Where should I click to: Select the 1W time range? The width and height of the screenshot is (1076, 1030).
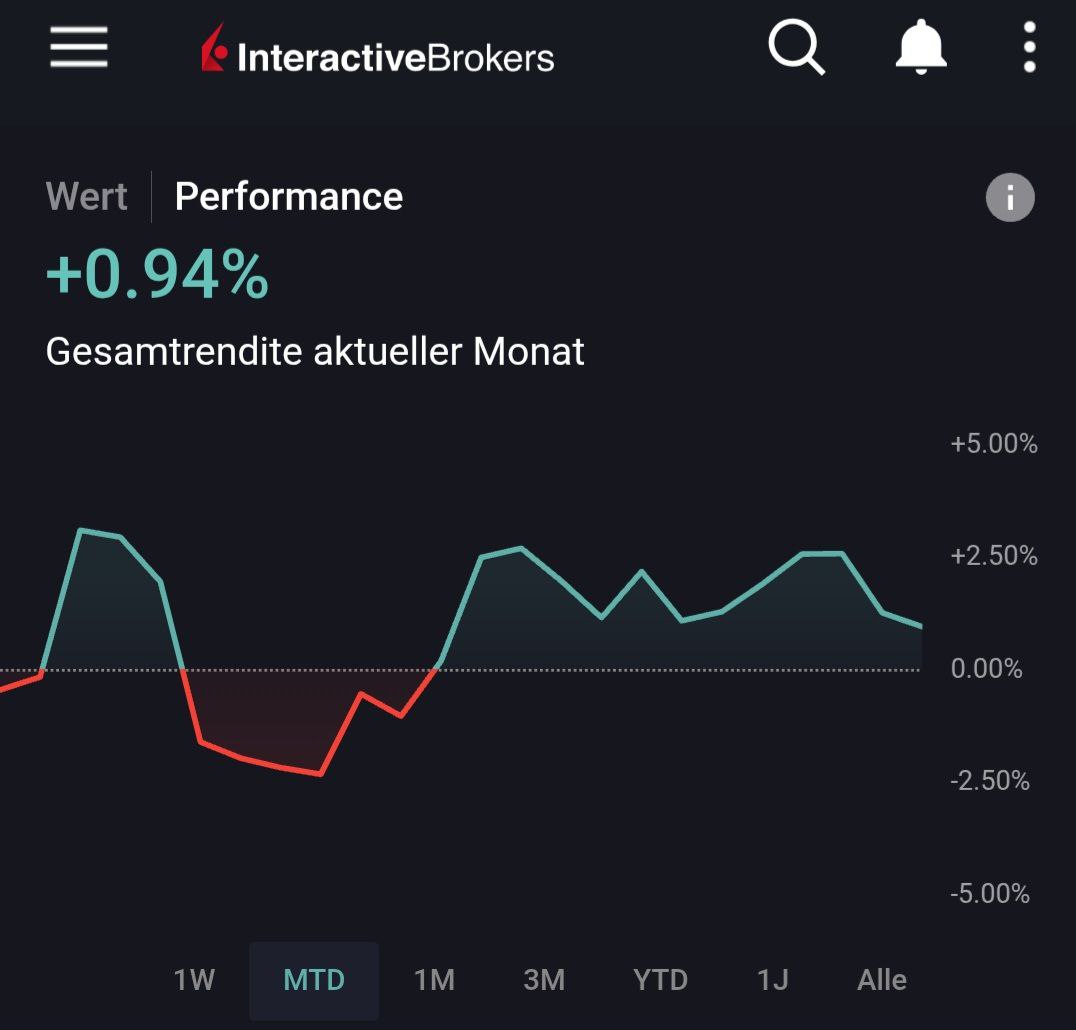point(194,980)
